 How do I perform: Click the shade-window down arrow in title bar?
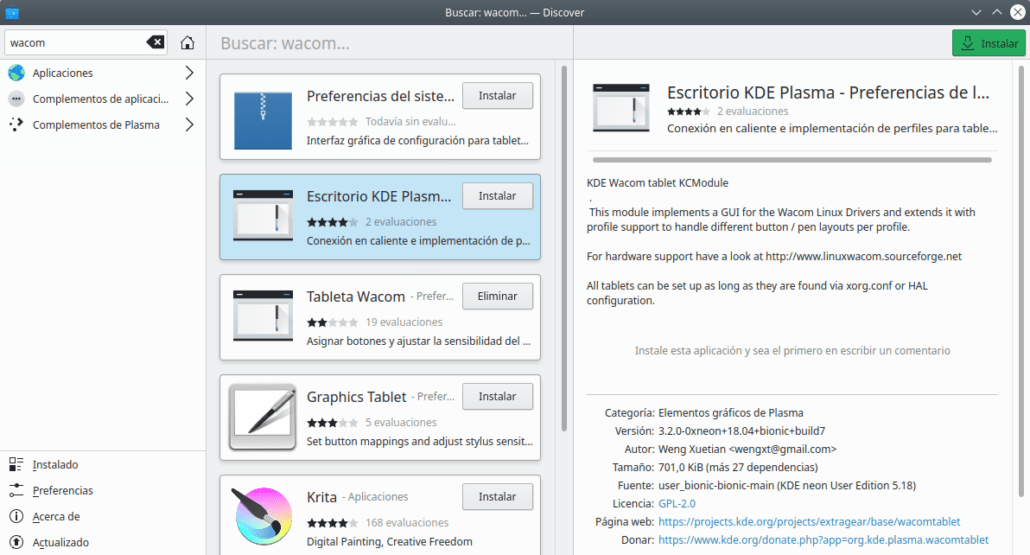(x=976, y=12)
